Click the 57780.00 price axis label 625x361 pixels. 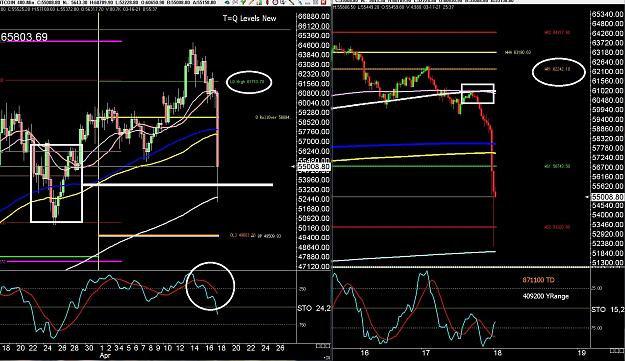pos(607,148)
